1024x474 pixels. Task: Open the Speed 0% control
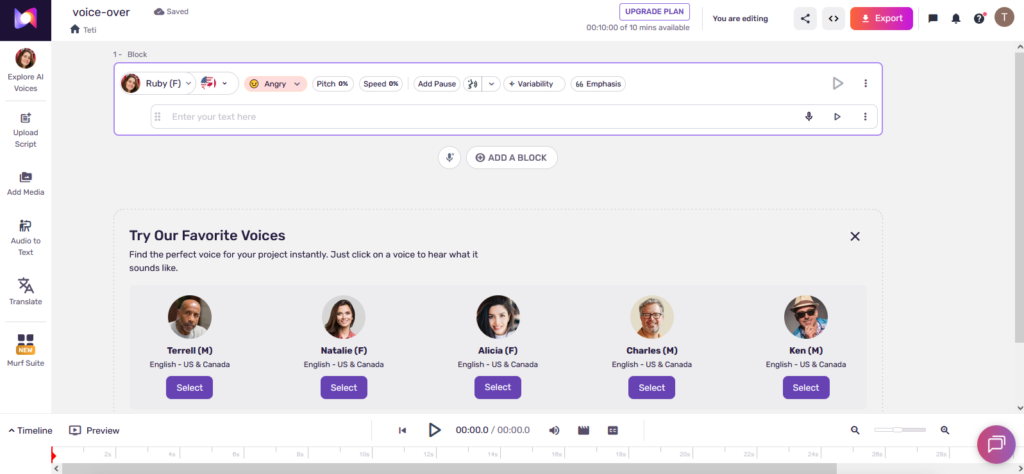point(379,84)
